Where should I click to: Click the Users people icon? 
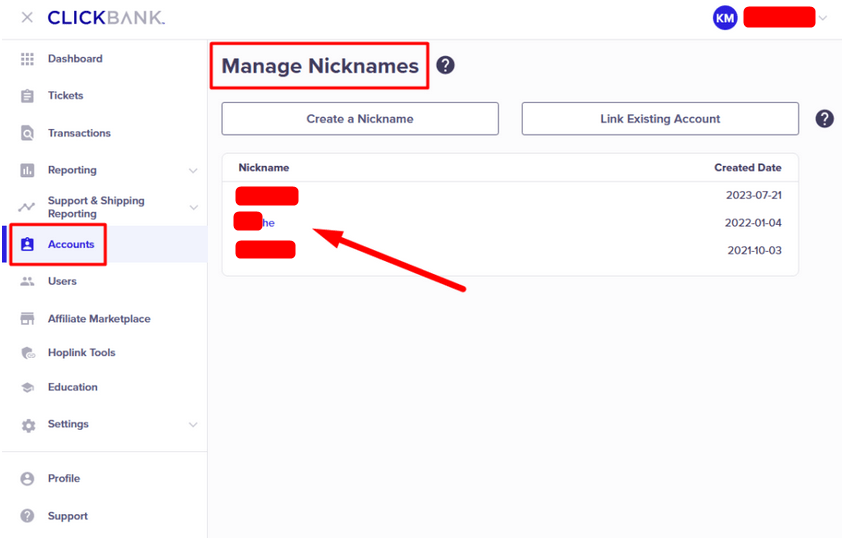27,281
